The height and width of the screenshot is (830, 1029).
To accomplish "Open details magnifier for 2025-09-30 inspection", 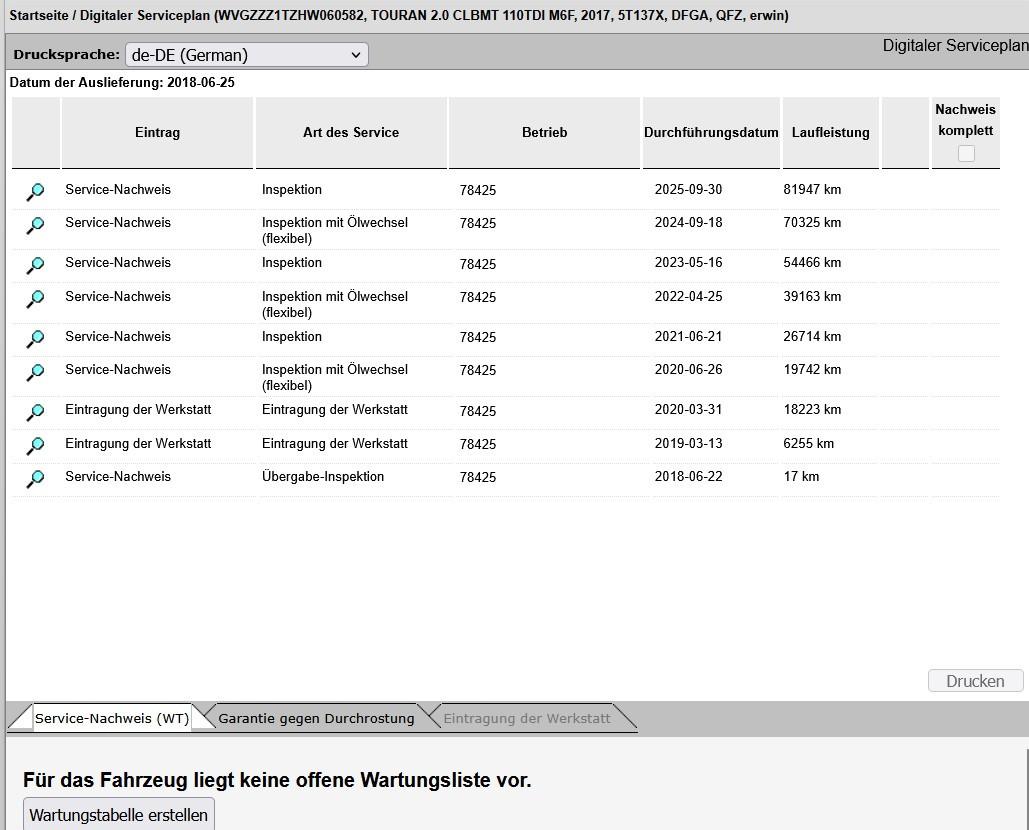I will tap(35, 192).
